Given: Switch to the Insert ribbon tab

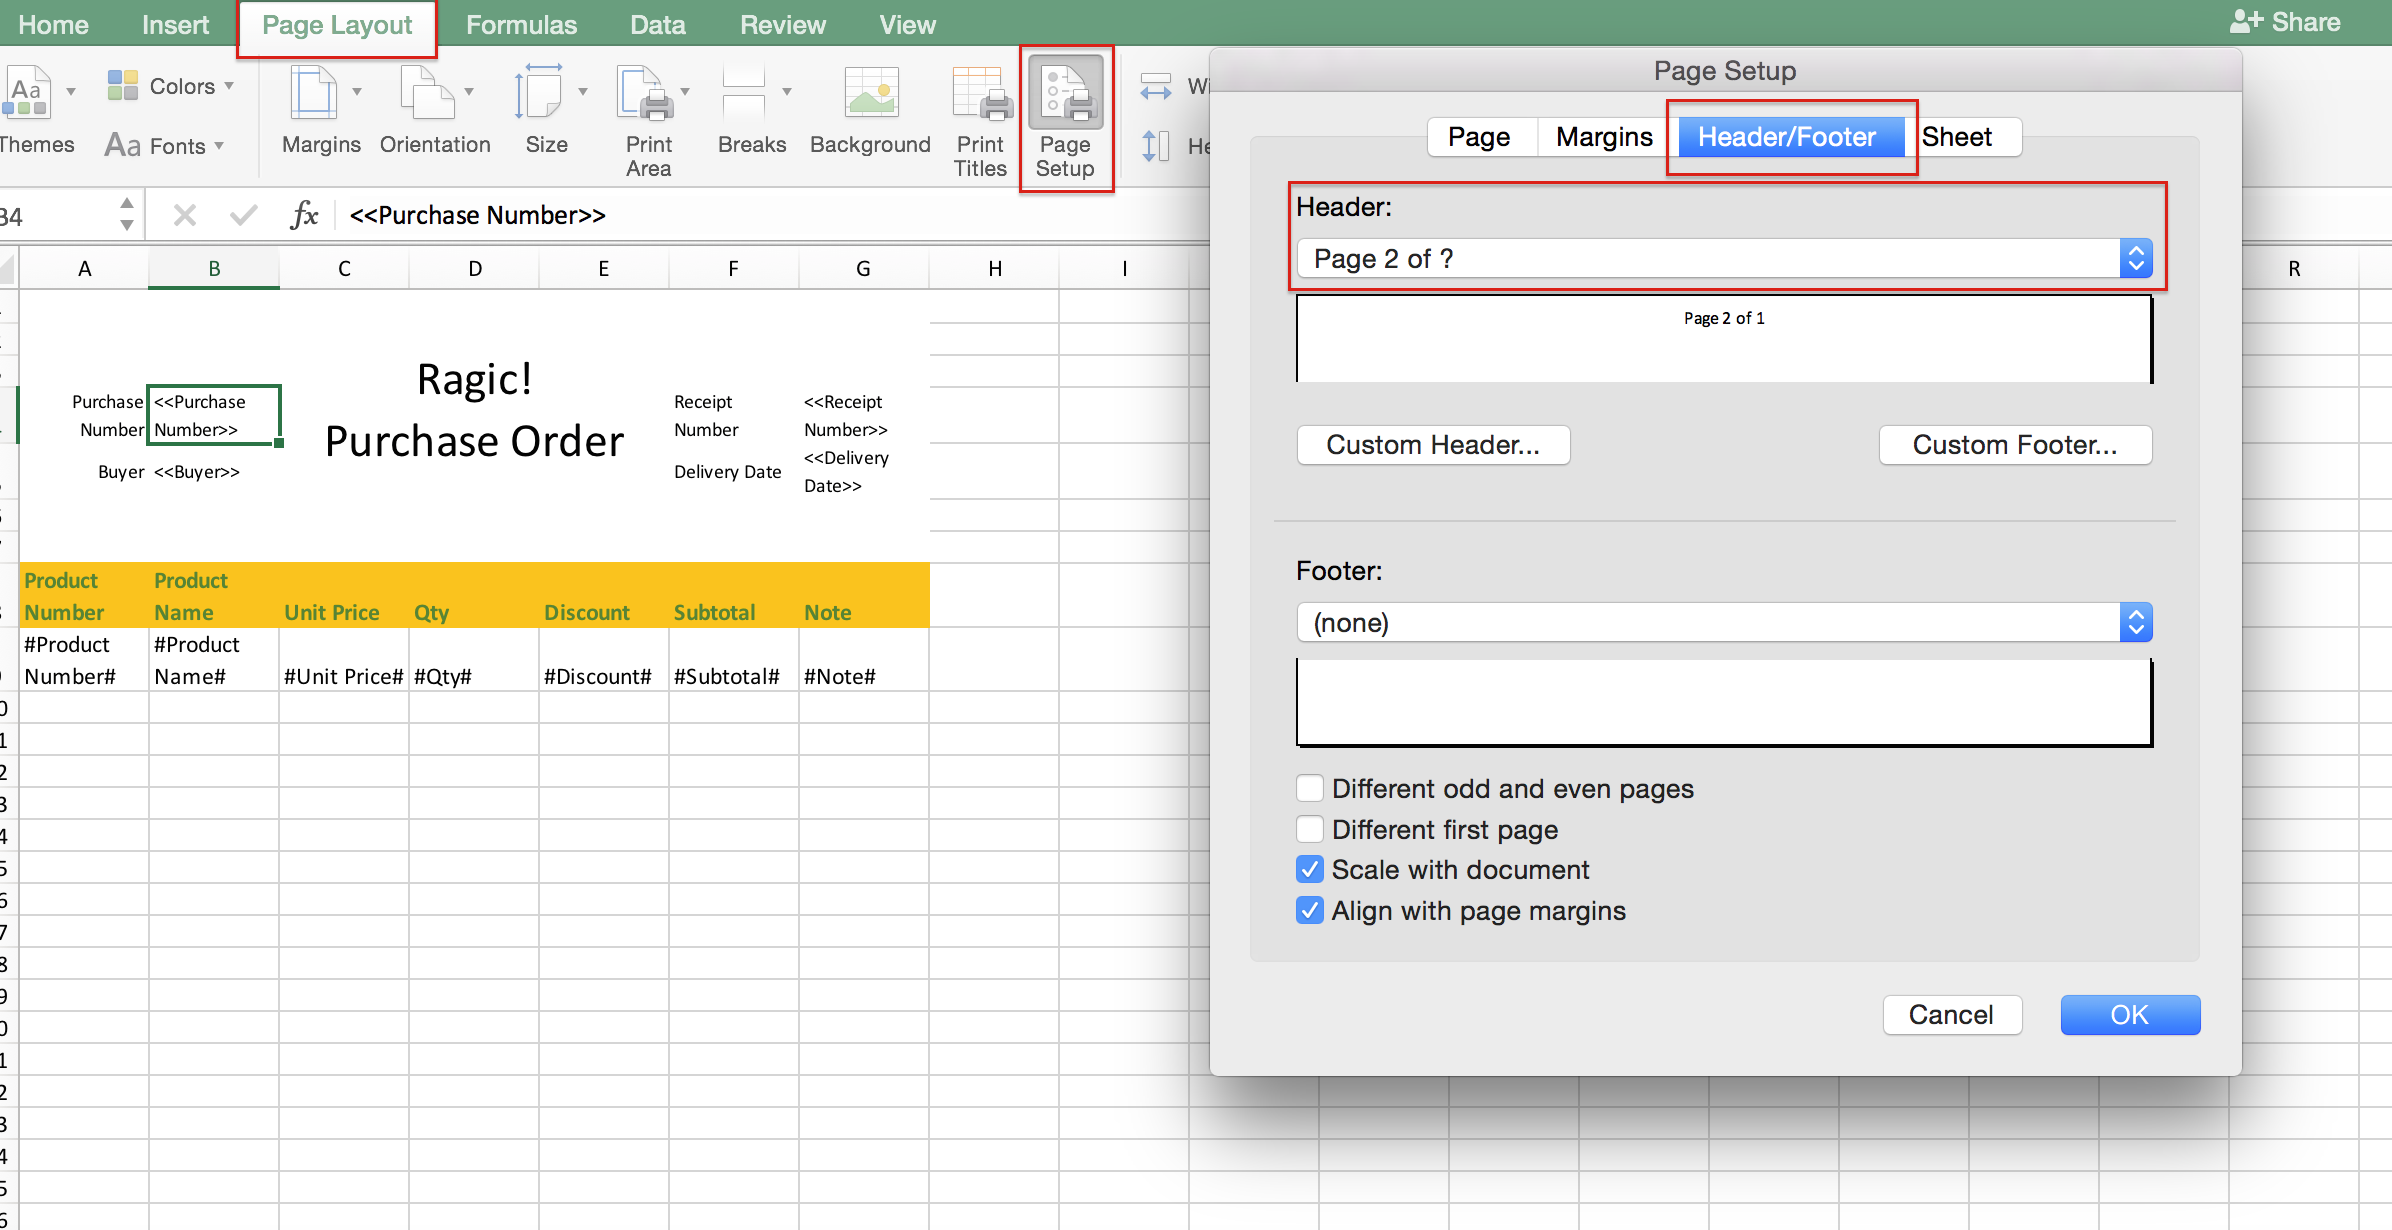Looking at the screenshot, I should (175, 24).
